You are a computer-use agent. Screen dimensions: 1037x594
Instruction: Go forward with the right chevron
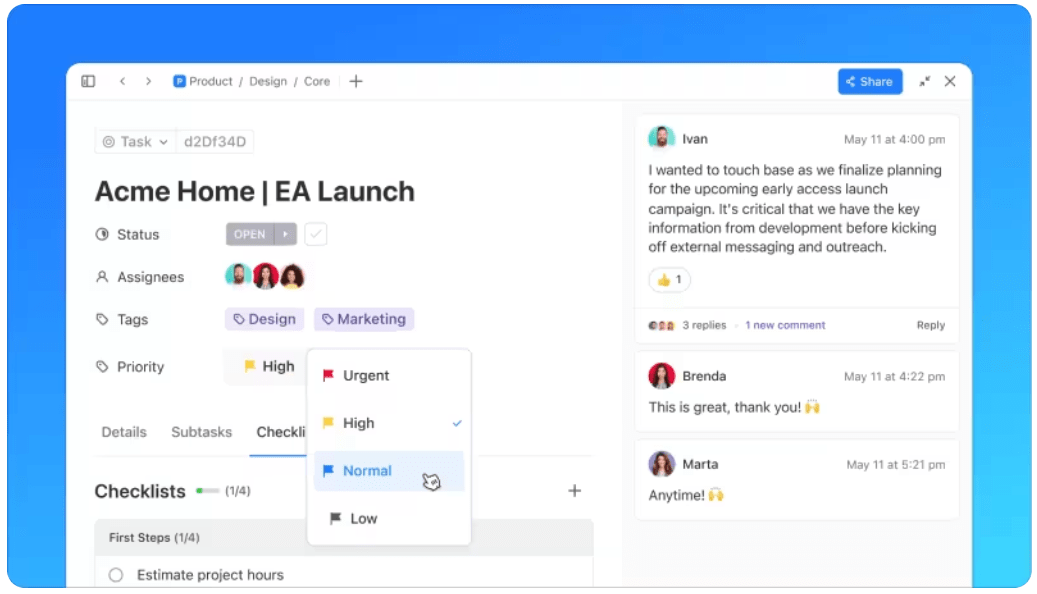tap(148, 81)
